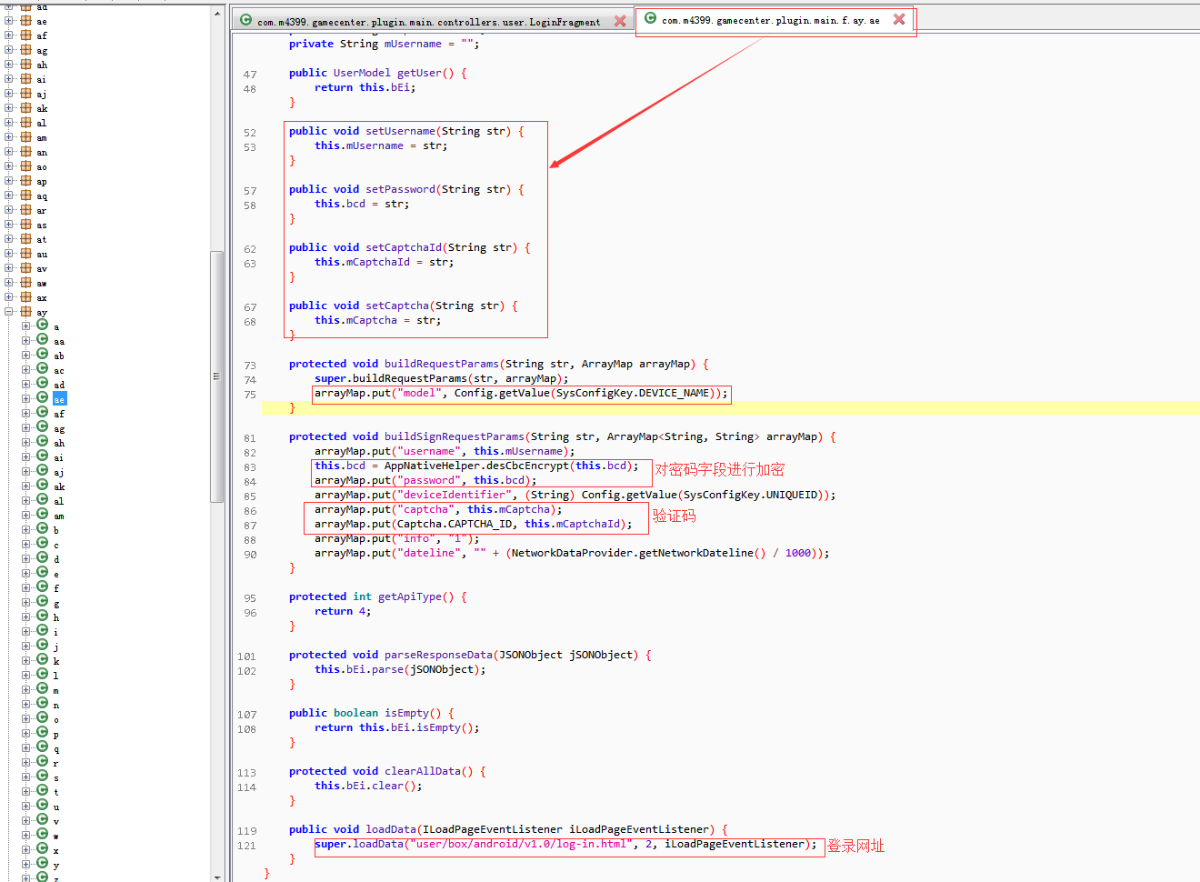Image resolution: width=1200 pixels, height=882 pixels.
Task: Click the package icon for an
Action: pos(26,152)
